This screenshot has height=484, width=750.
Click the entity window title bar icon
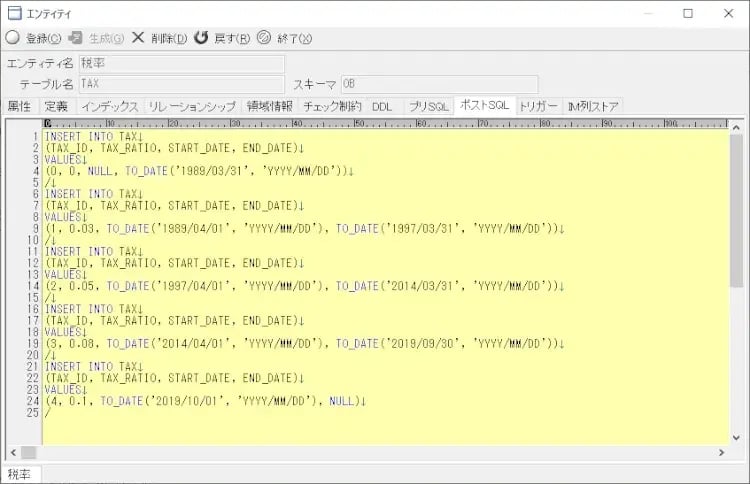[x=14, y=13]
